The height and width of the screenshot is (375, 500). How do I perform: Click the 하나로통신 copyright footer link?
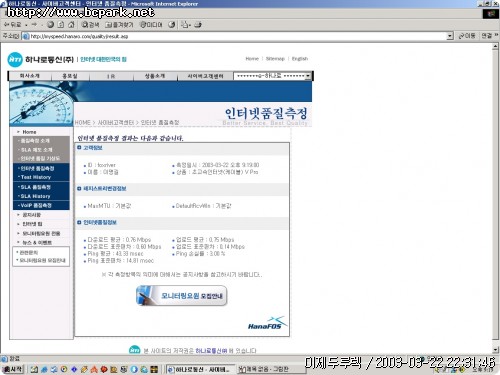coord(211,351)
